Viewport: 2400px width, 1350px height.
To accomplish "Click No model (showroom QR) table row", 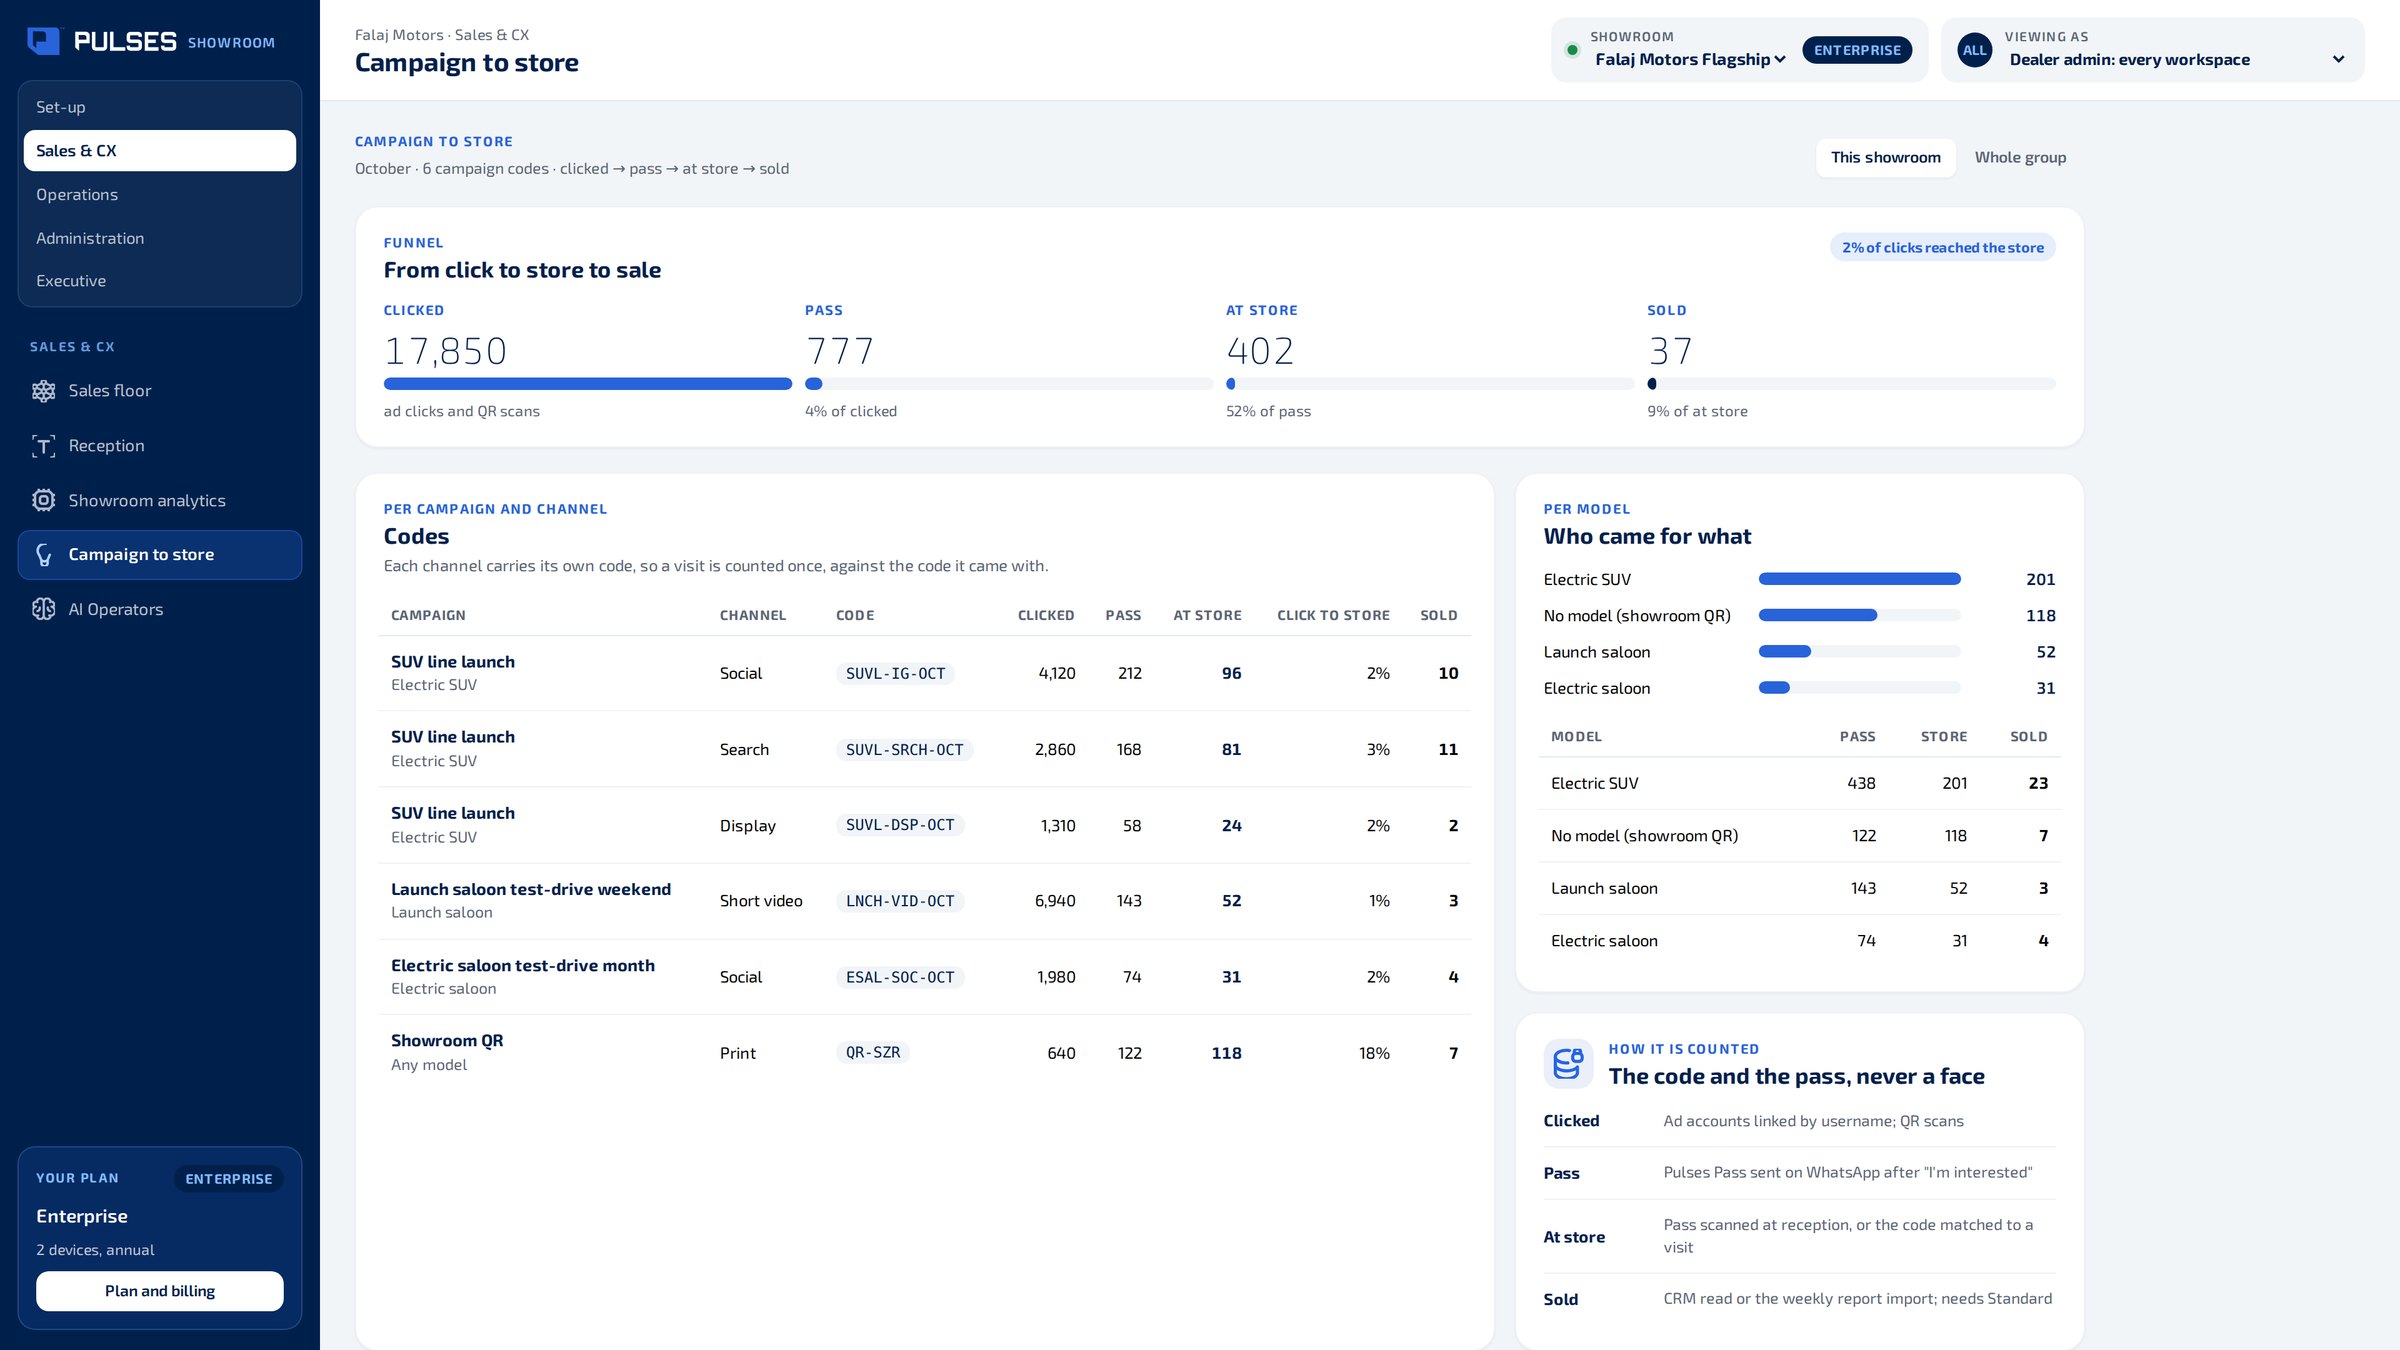I will point(1799,836).
